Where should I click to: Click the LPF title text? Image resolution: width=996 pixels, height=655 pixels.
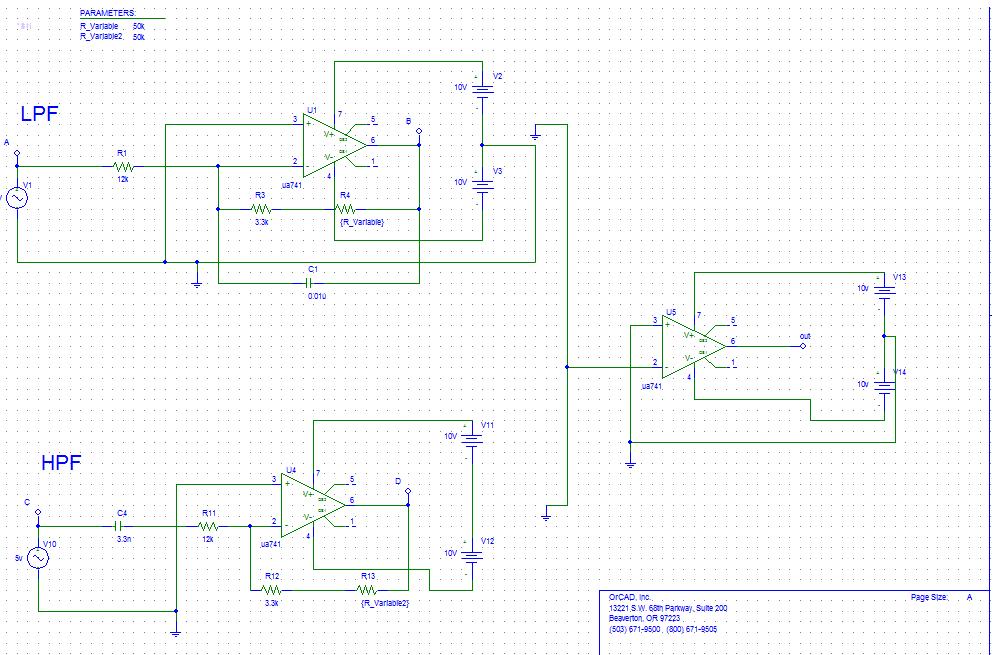click(39, 114)
